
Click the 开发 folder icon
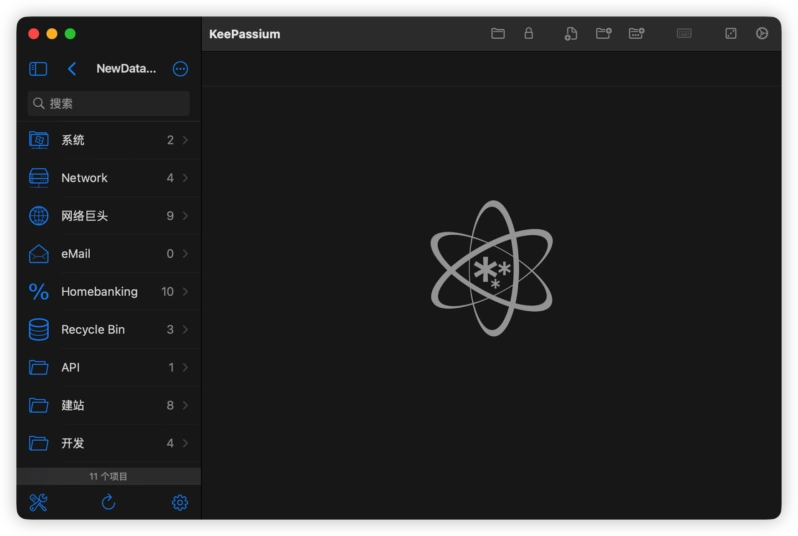[39, 443]
